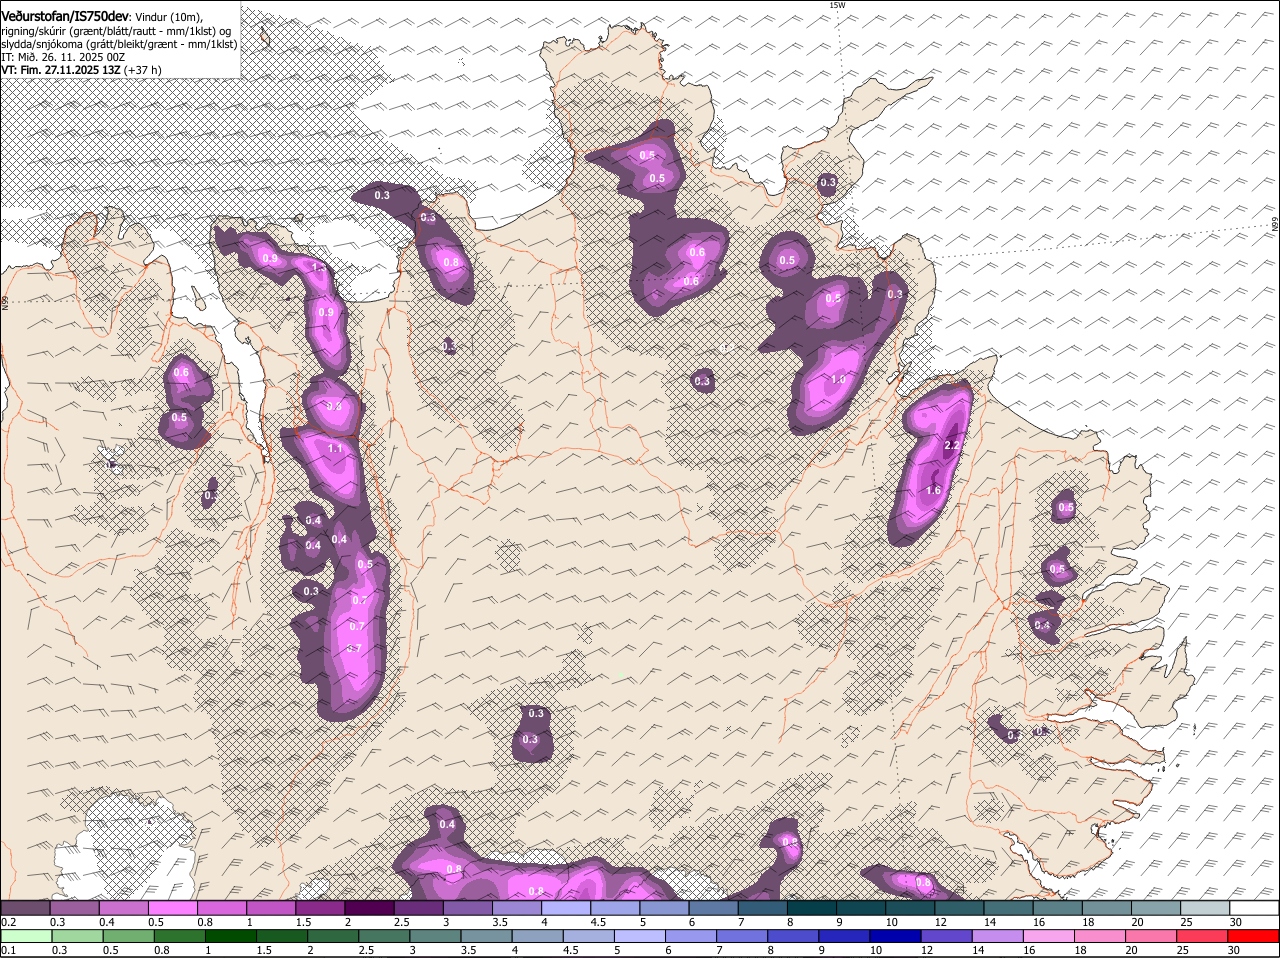
Task: Select the rain legend swatch between 2 and 2.5
Action: click(x=334, y=936)
